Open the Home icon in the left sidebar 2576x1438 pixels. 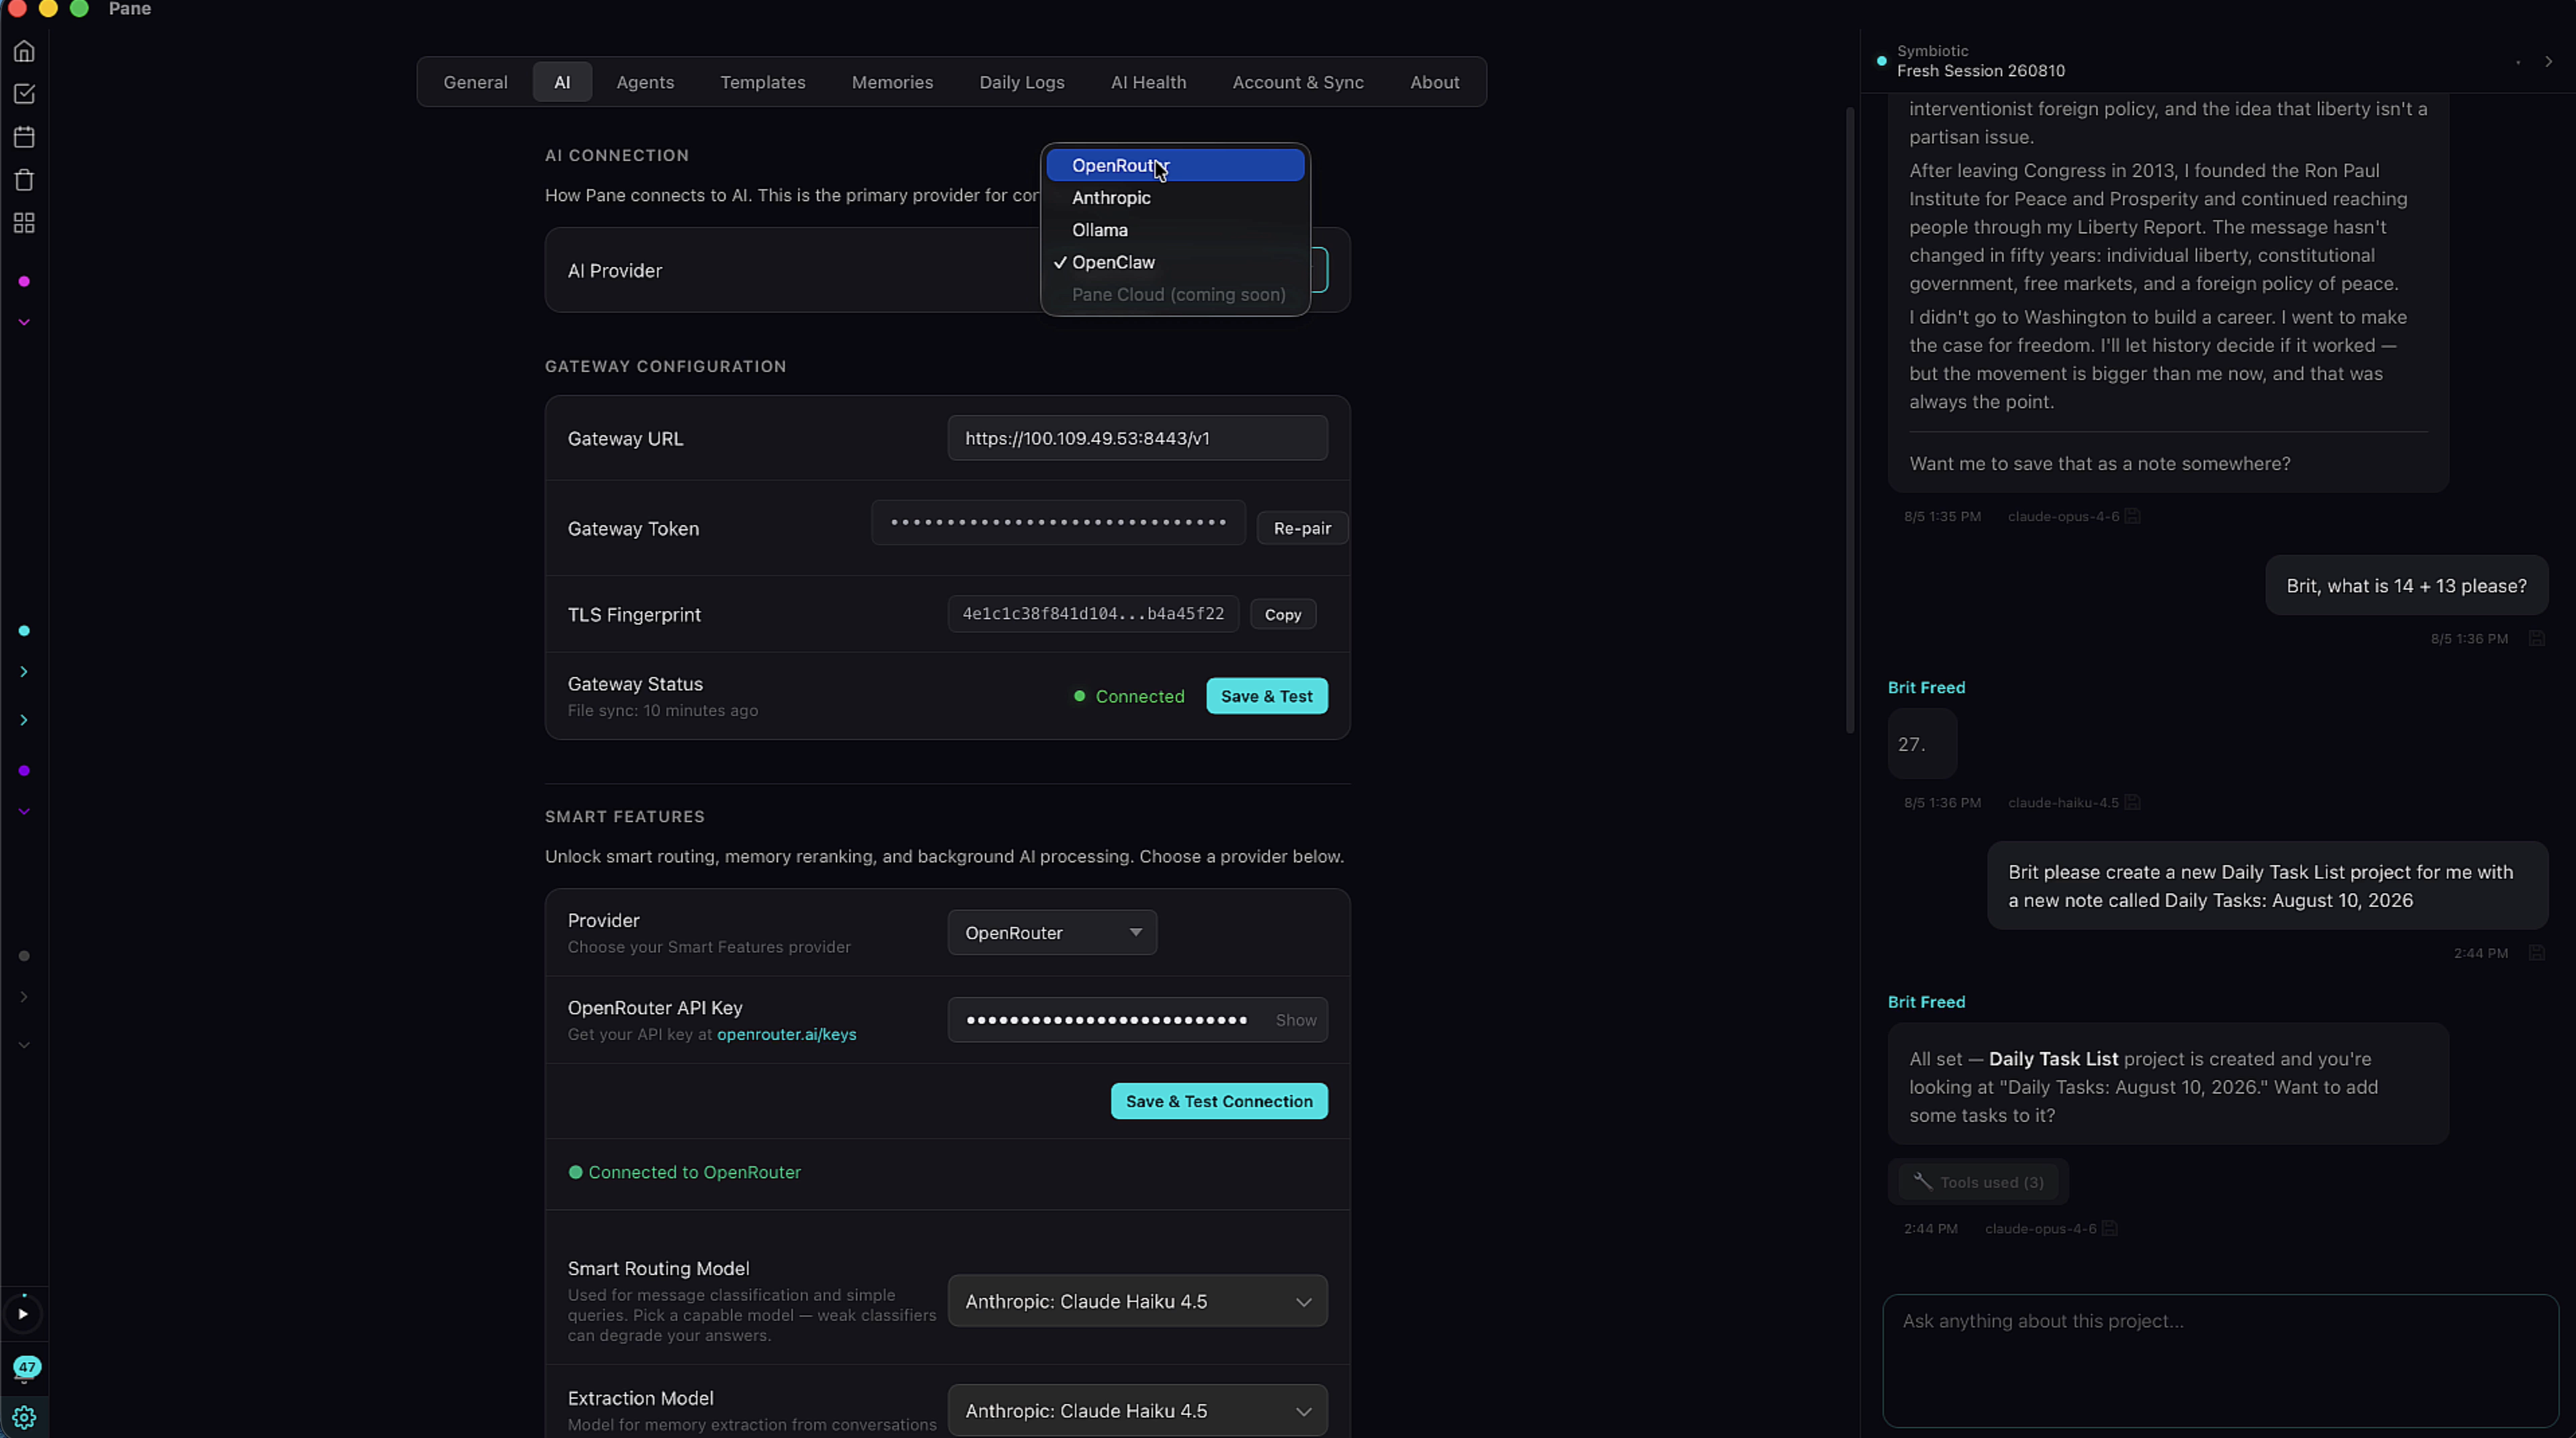click(24, 51)
